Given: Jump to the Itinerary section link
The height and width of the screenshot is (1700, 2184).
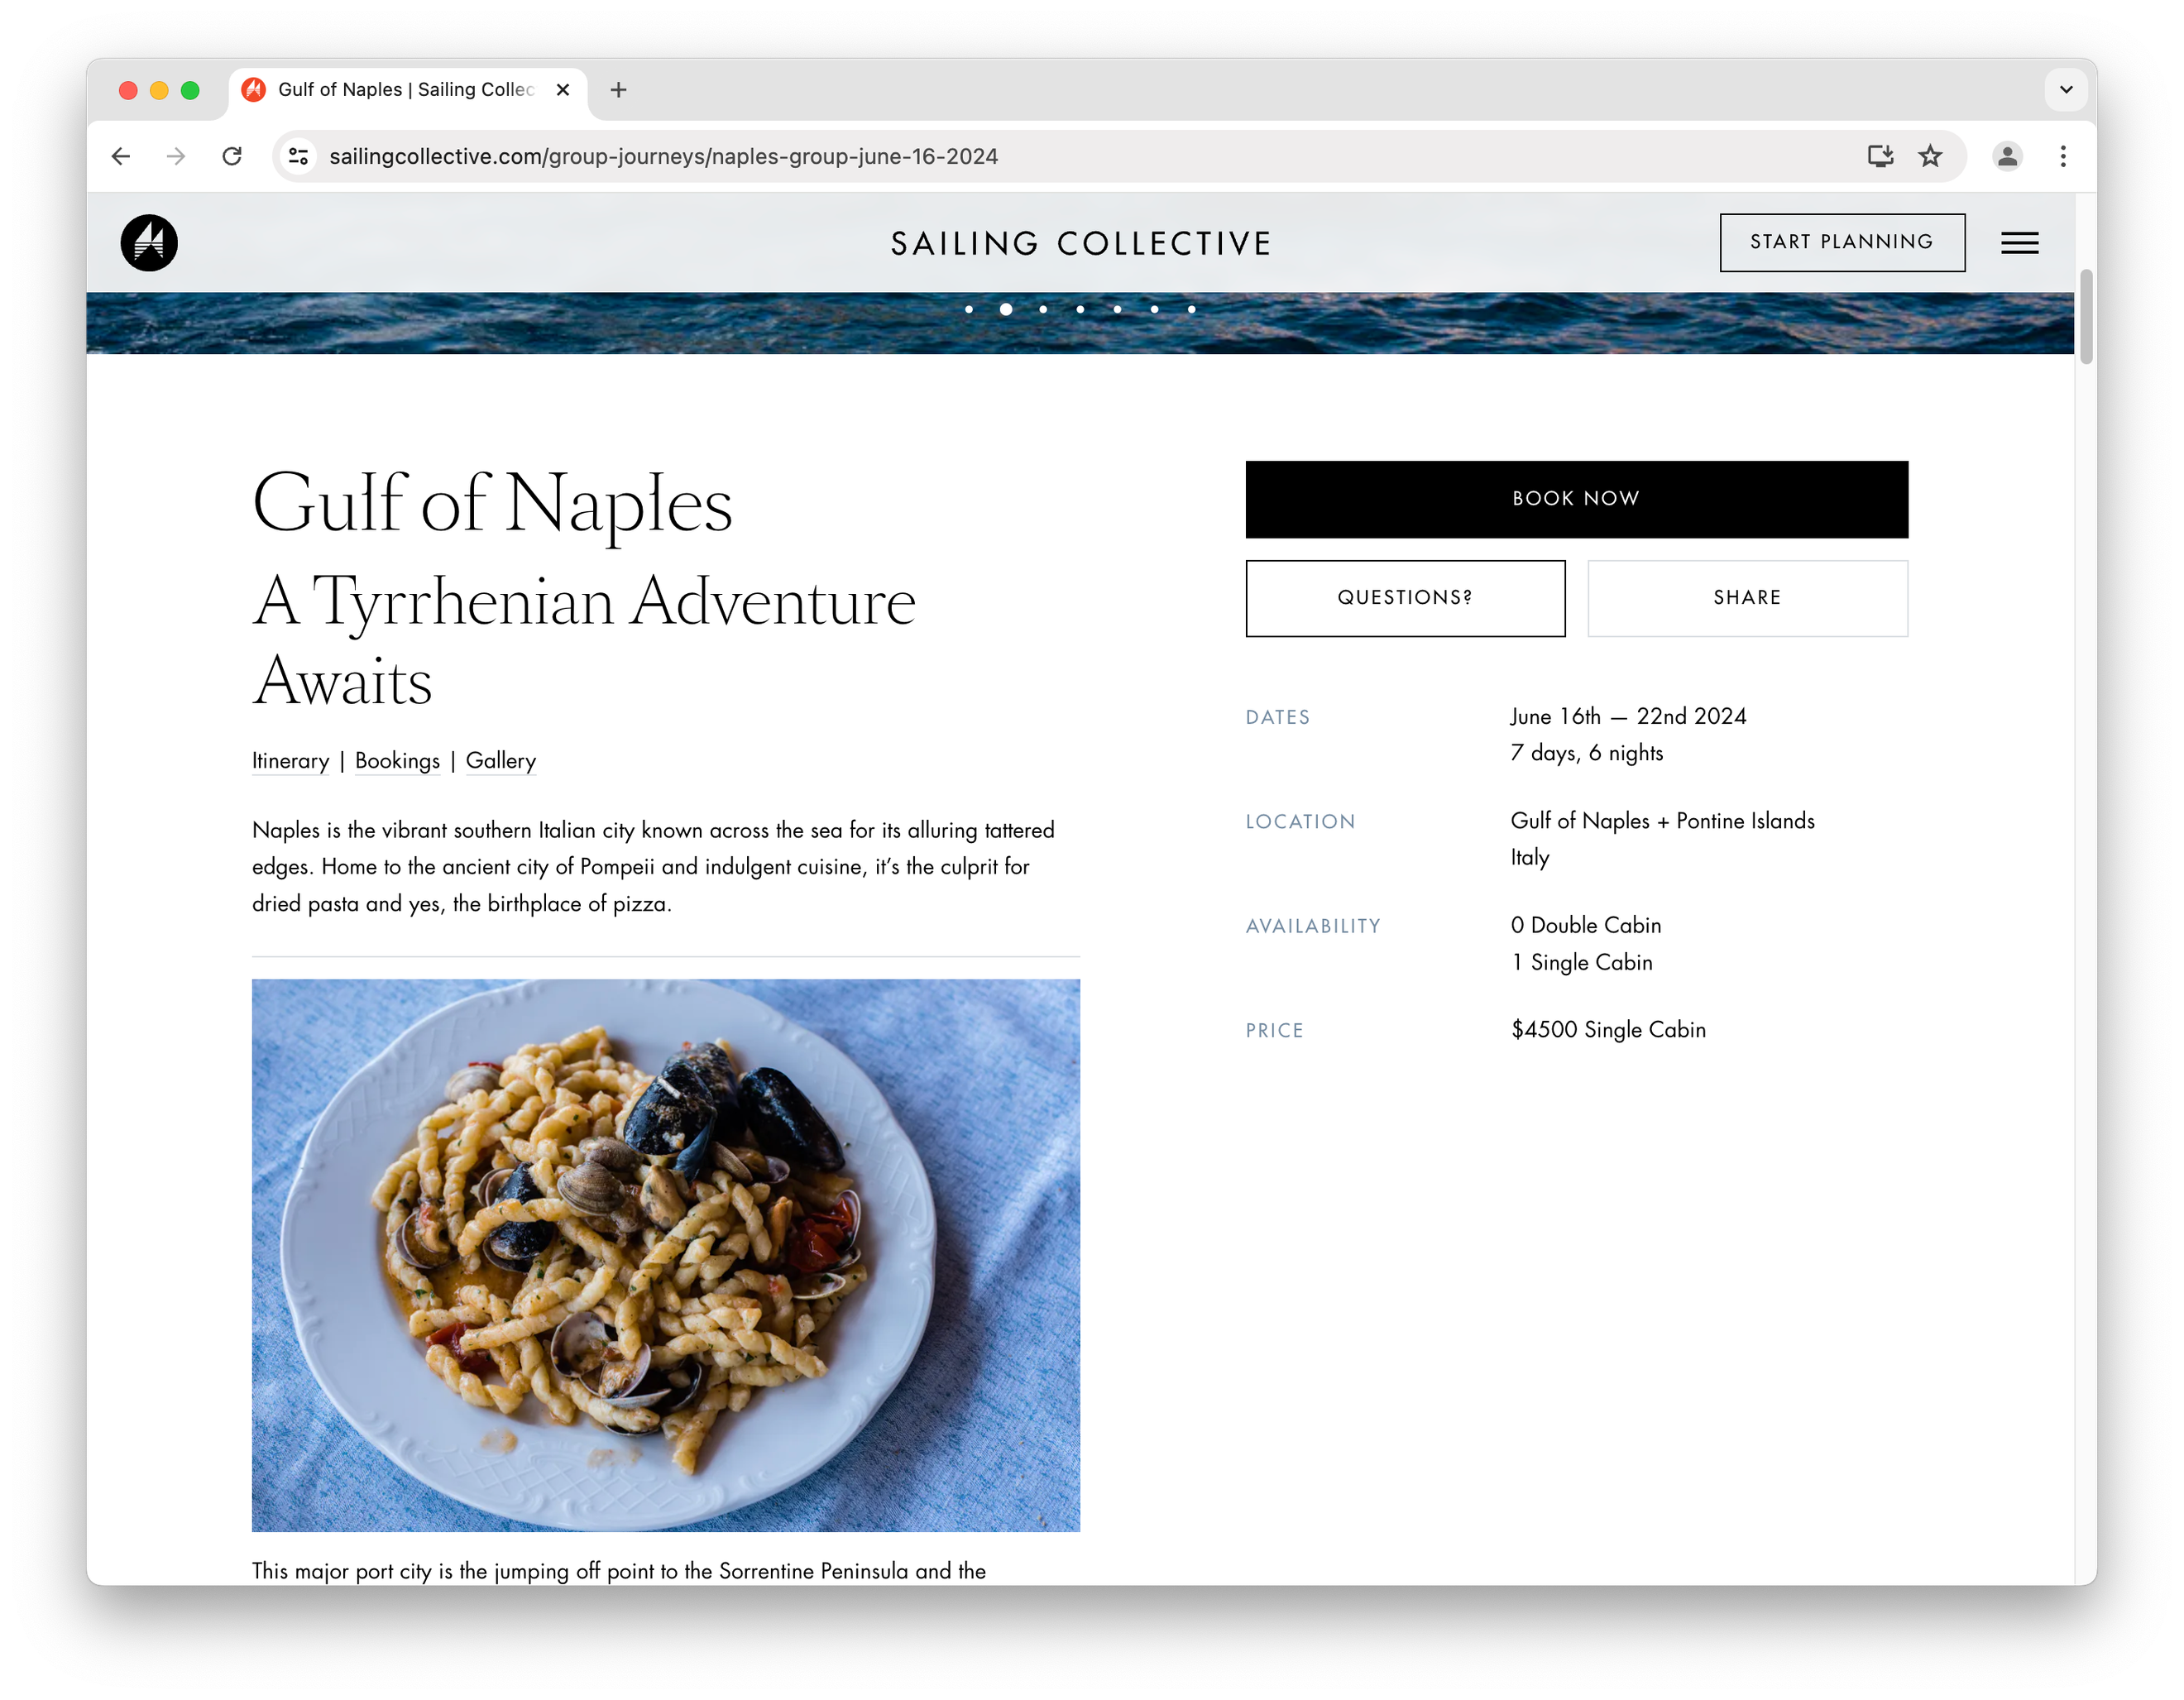Looking at the screenshot, I should click(290, 761).
